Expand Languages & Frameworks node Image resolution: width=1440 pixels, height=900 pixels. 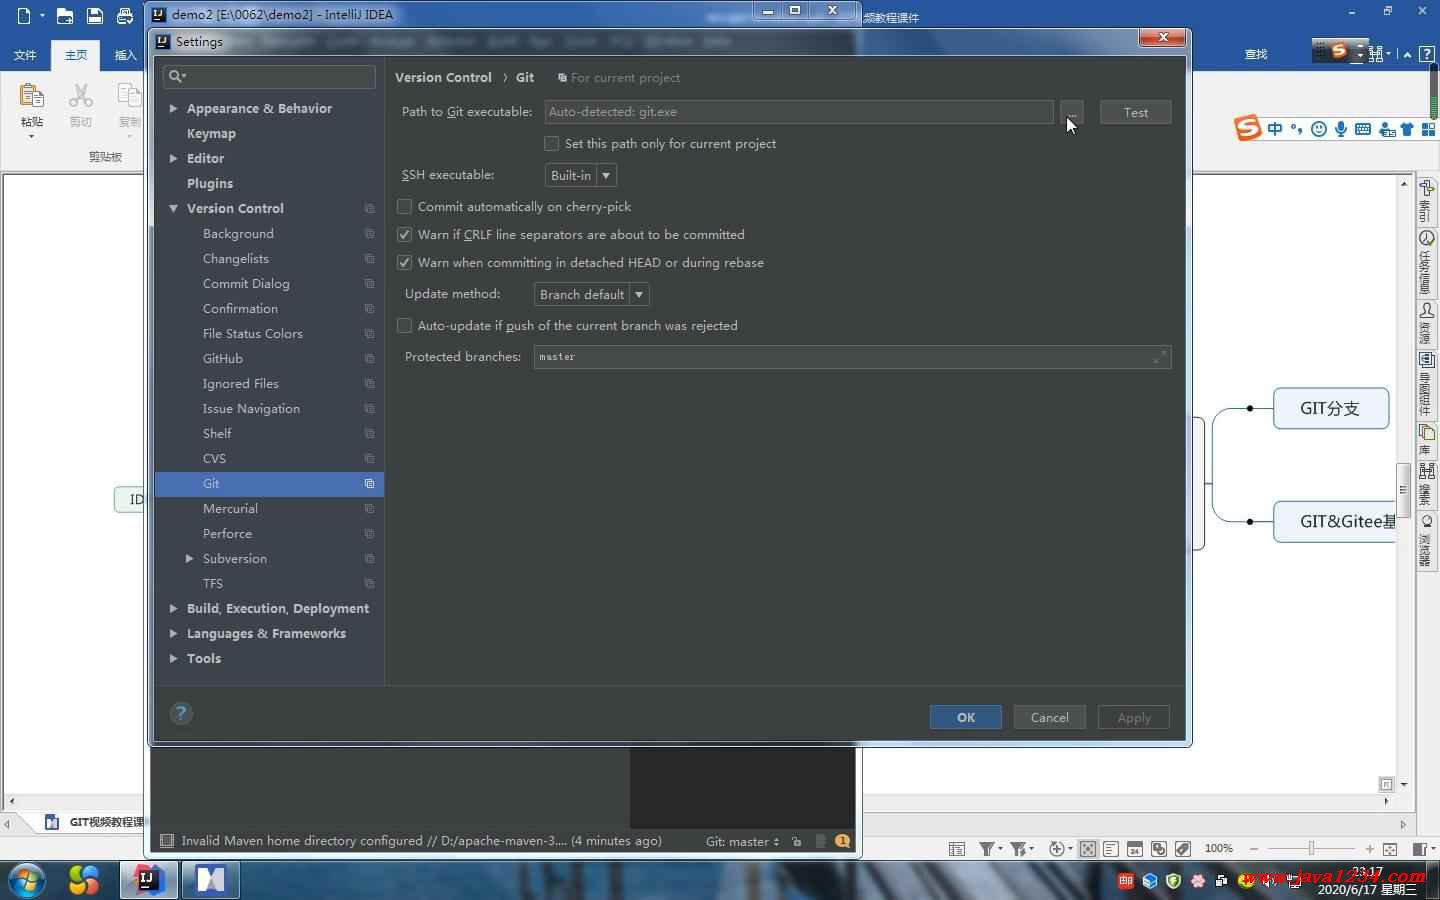click(173, 633)
